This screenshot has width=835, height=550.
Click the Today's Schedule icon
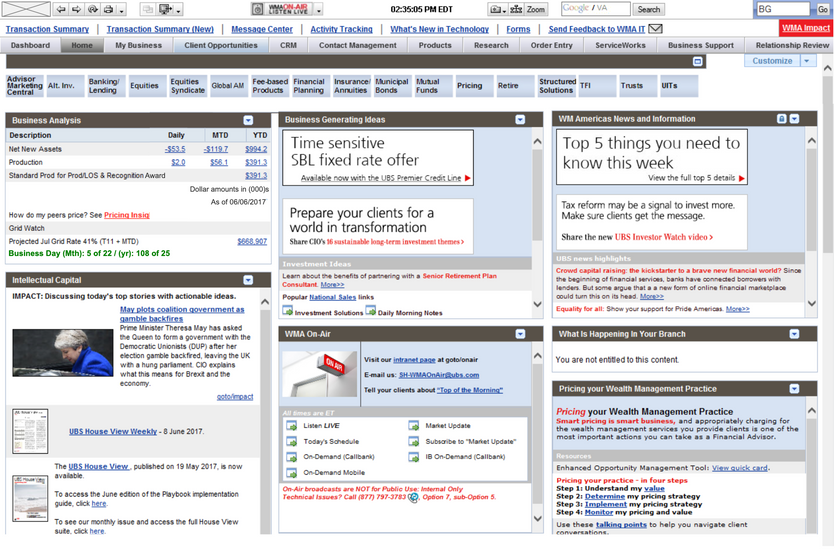tap(292, 441)
